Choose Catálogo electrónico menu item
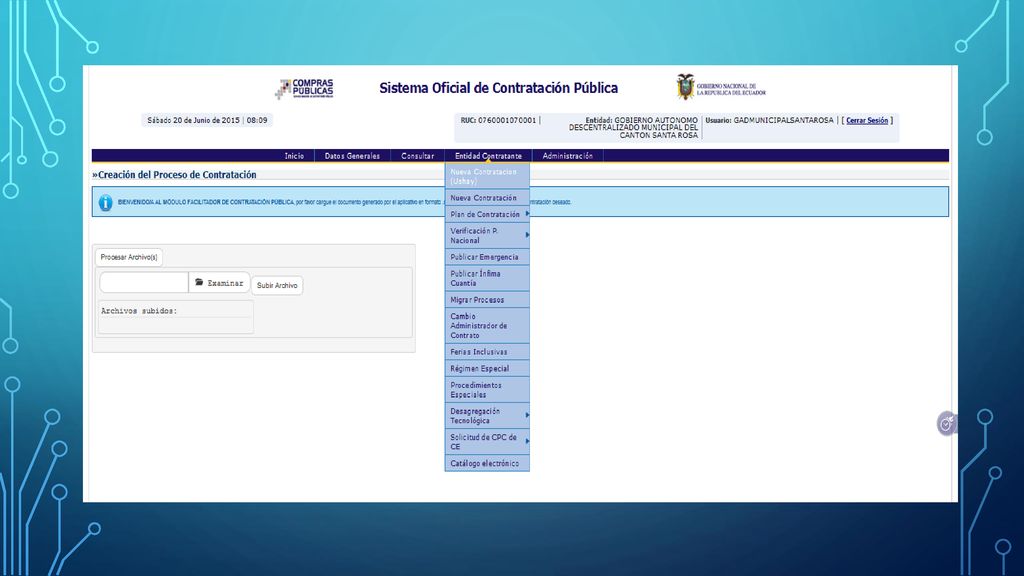Viewport: 1024px width, 576px height. pyautogui.click(x=487, y=464)
